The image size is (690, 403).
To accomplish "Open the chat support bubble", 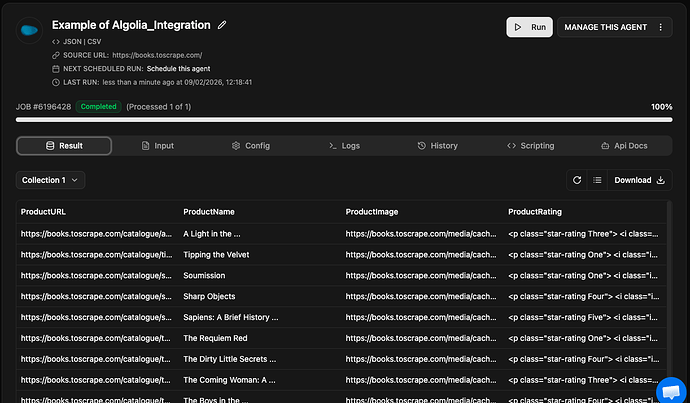I will (x=670, y=389).
